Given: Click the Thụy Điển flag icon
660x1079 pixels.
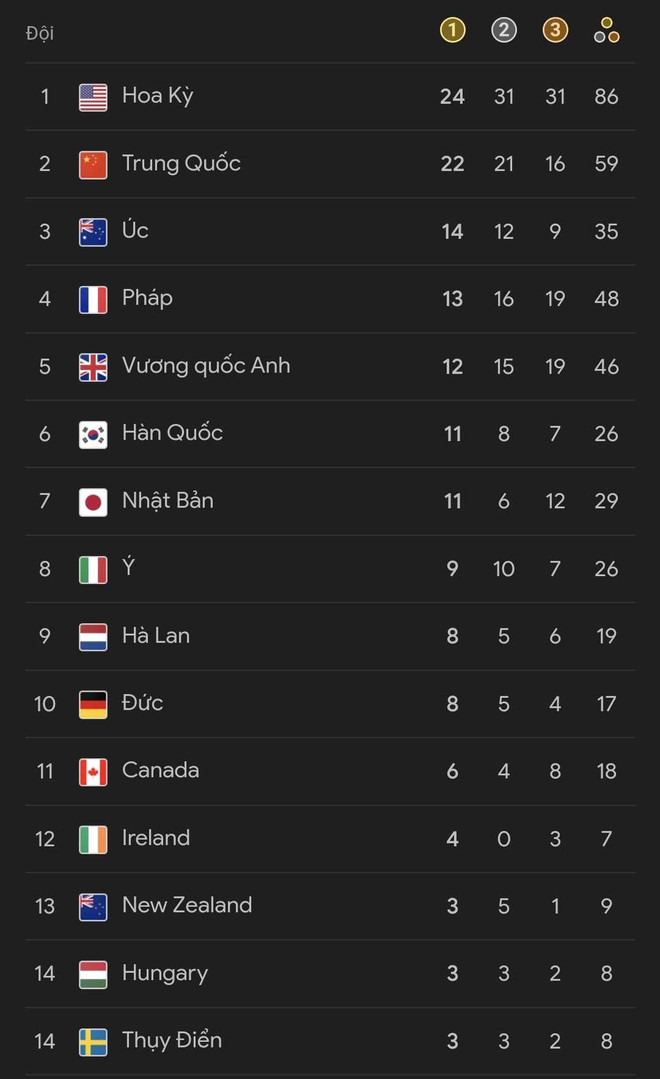Looking at the screenshot, I should pos(92,1040).
